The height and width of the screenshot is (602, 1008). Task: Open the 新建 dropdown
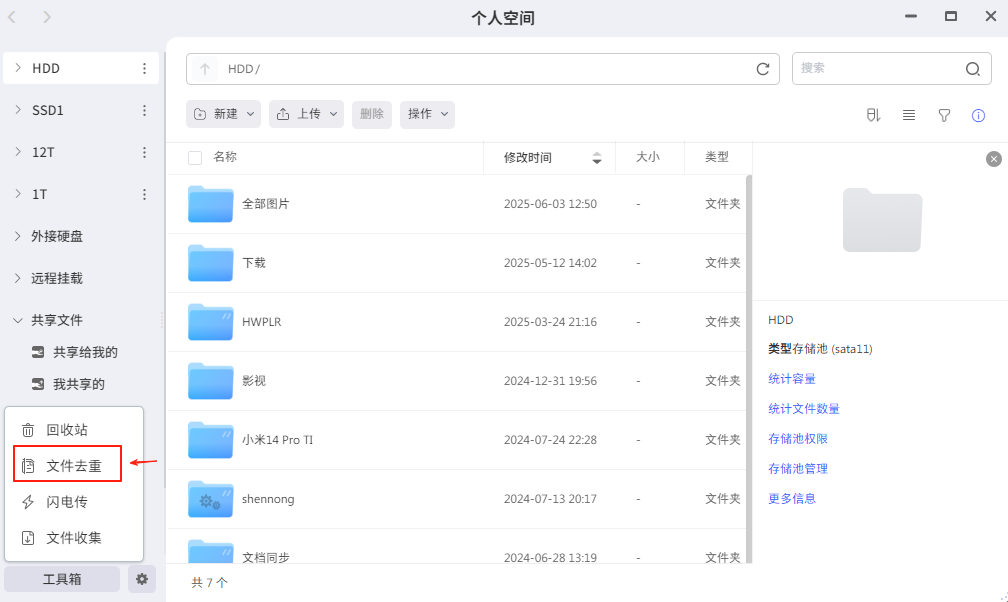(x=224, y=114)
